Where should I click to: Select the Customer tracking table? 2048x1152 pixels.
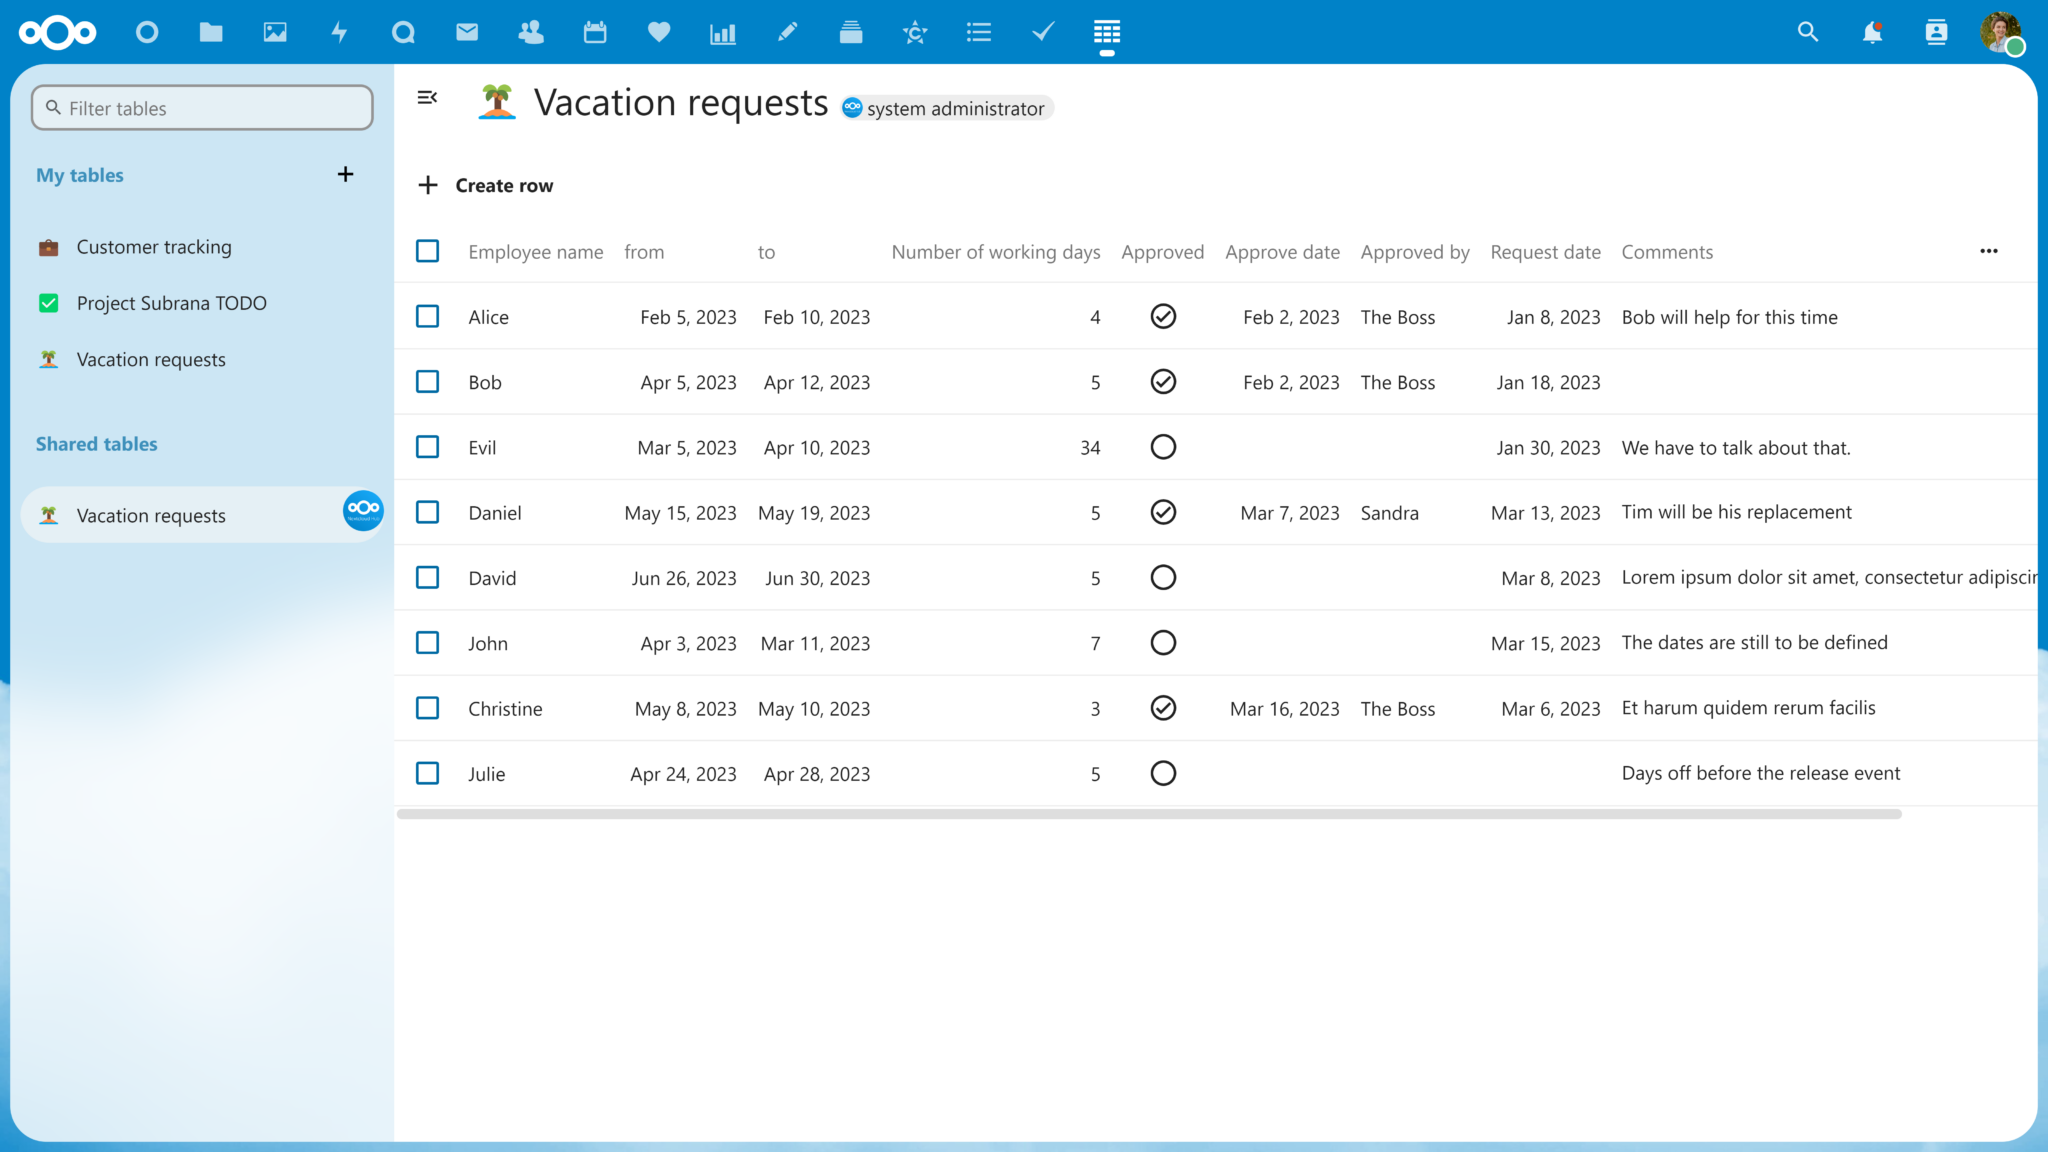(154, 246)
